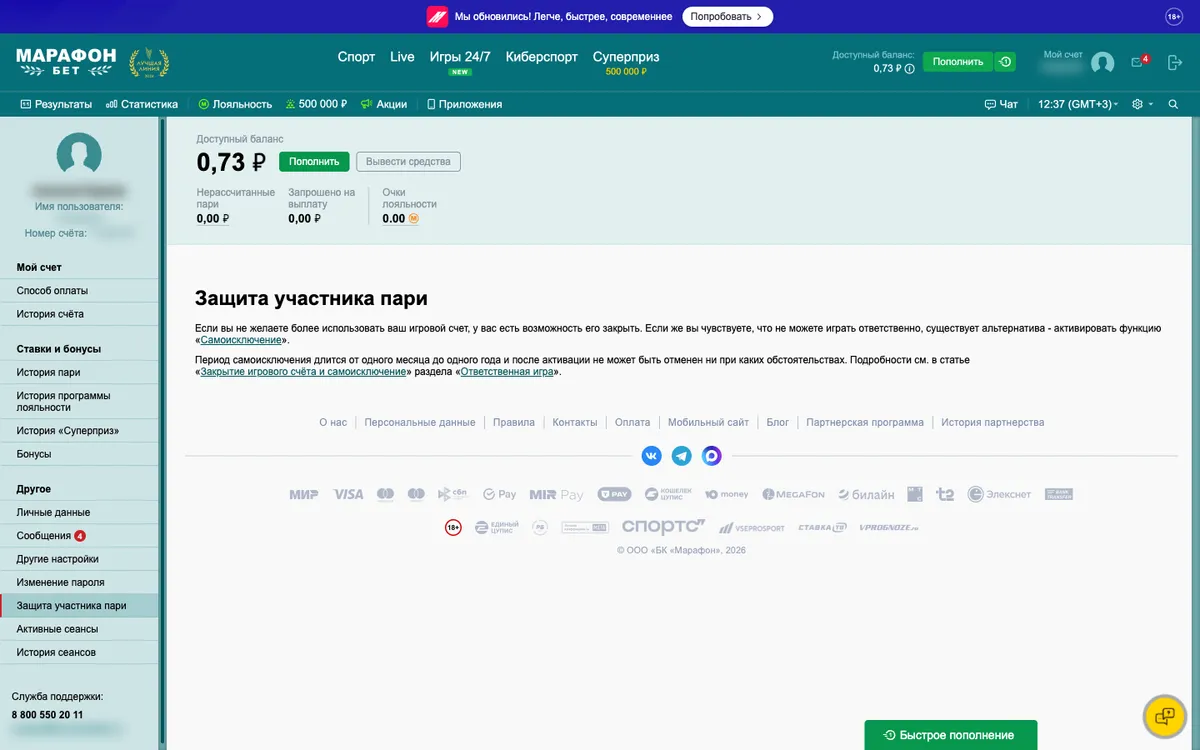
Task: Select Защита участника пари in sidebar
Action: coord(79,606)
